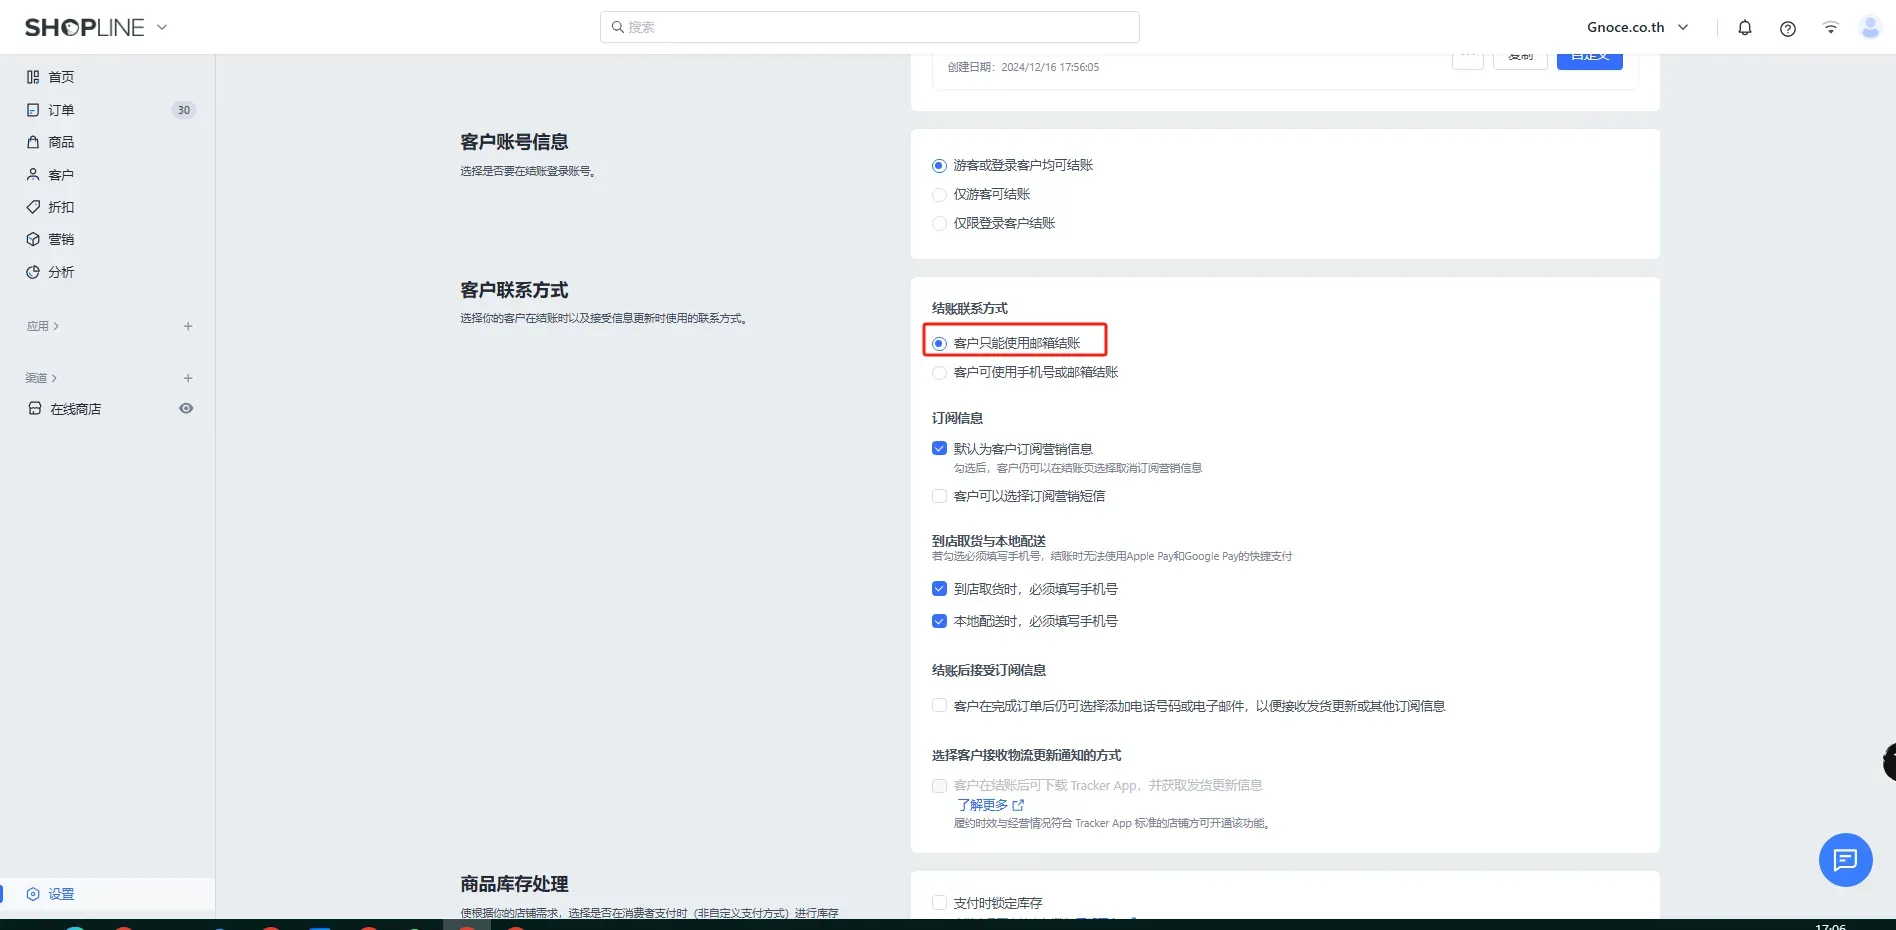Open the 订单 orders menu
Viewport: 1896px width, 930px height.
click(61, 110)
